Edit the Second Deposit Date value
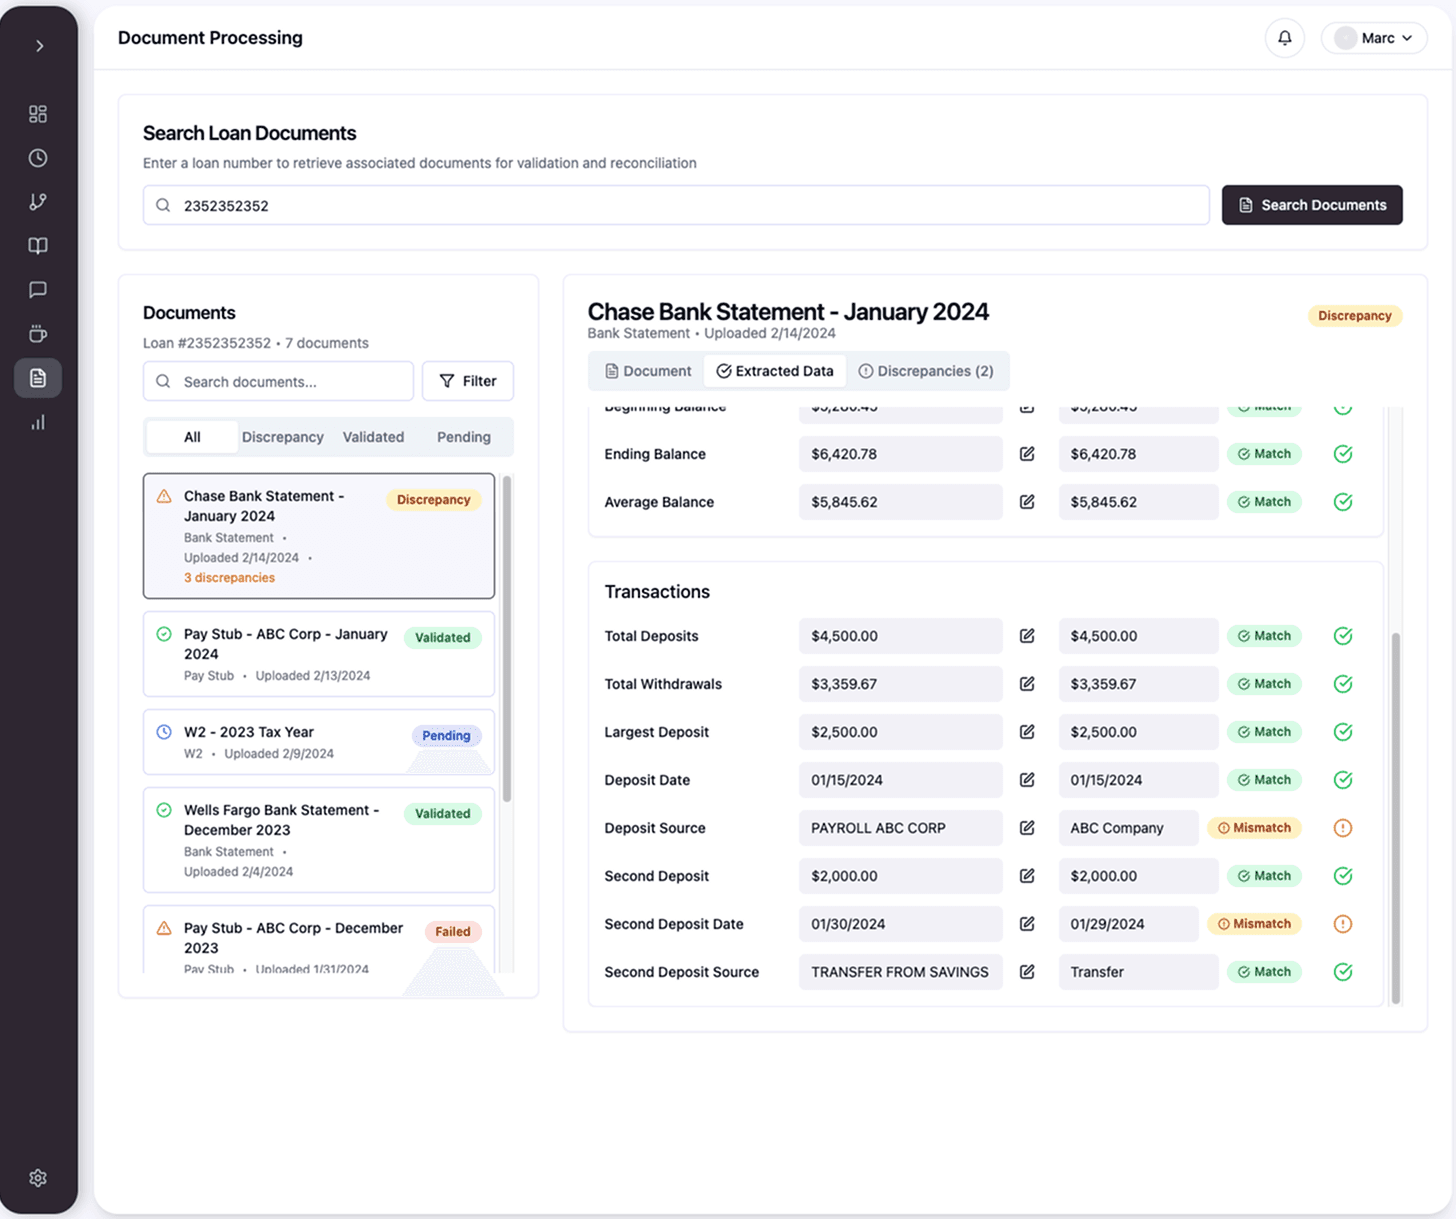 (x=1027, y=924)
